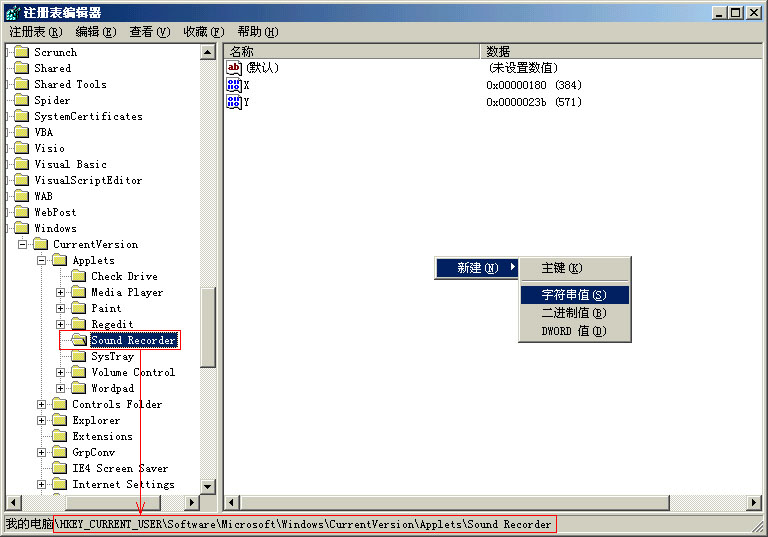Click the WAB folder icon

click(x=22, y=196)
